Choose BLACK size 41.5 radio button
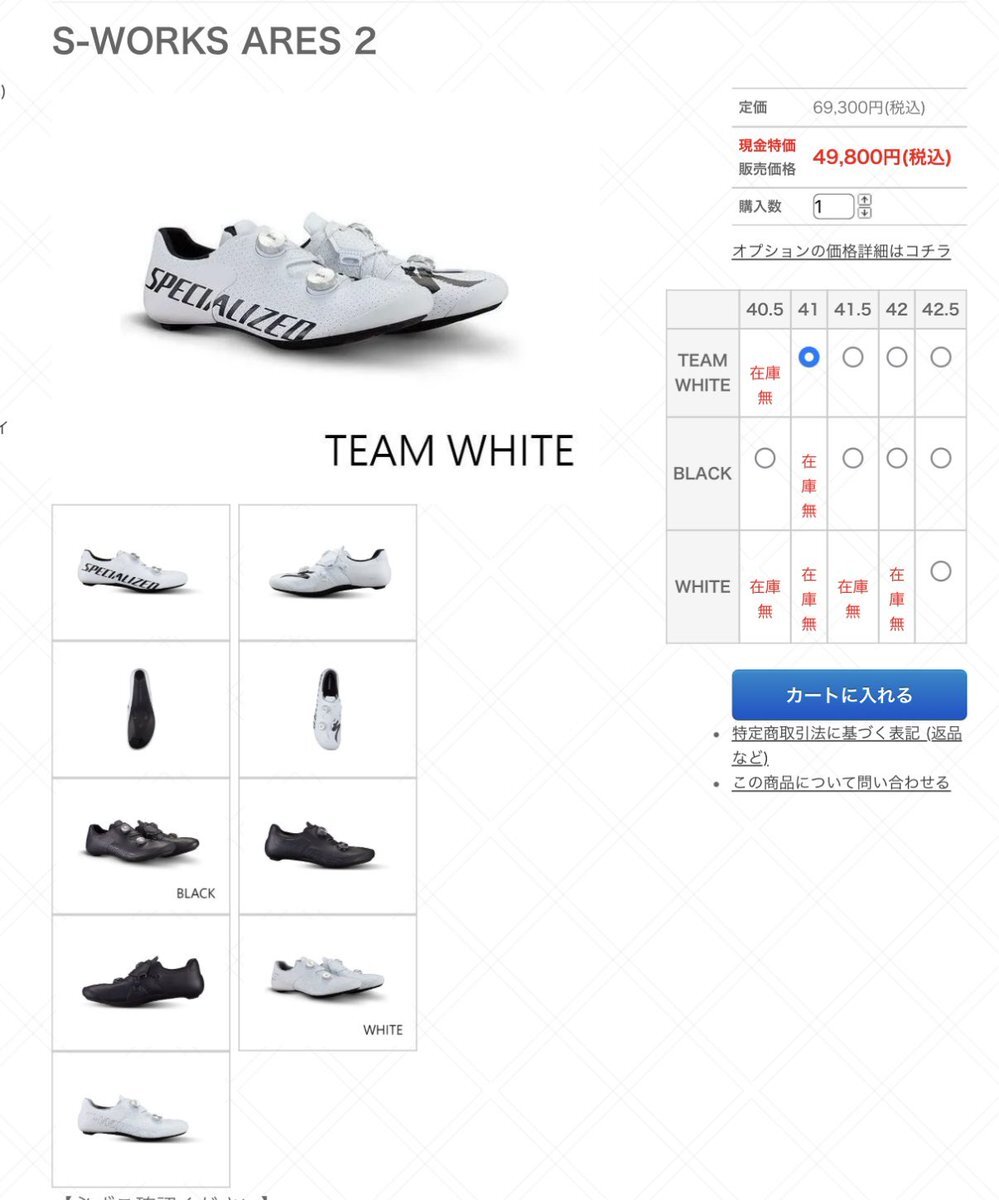 click(x=853, y=458)
